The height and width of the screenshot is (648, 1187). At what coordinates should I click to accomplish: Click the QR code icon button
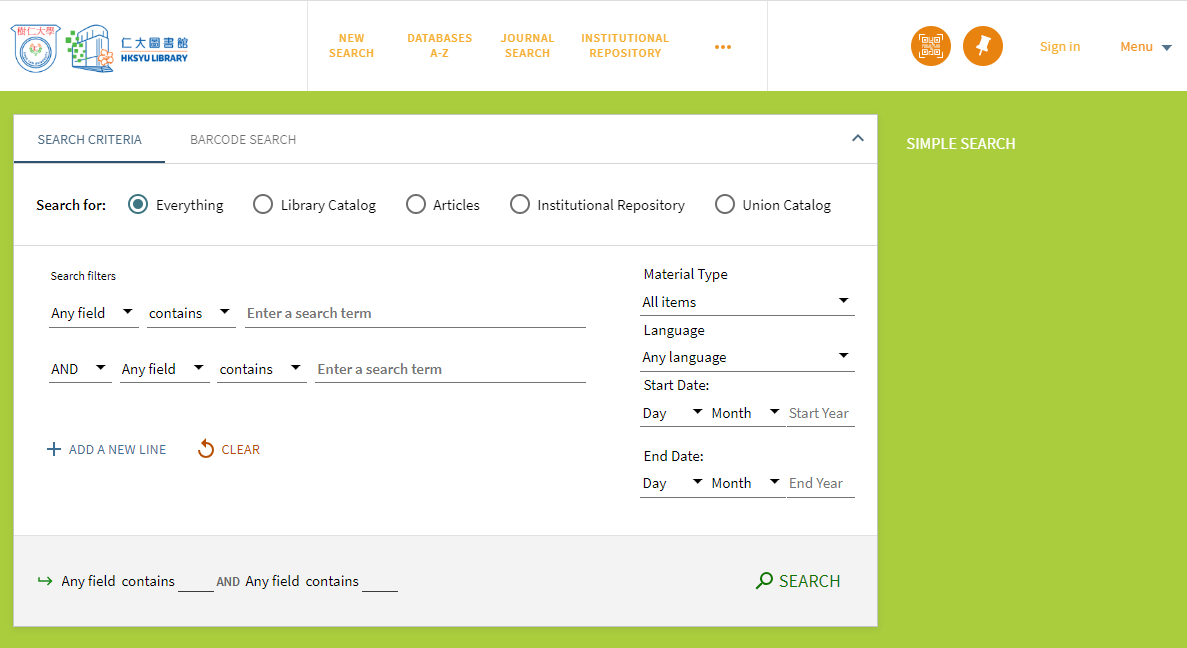(931, 46)
